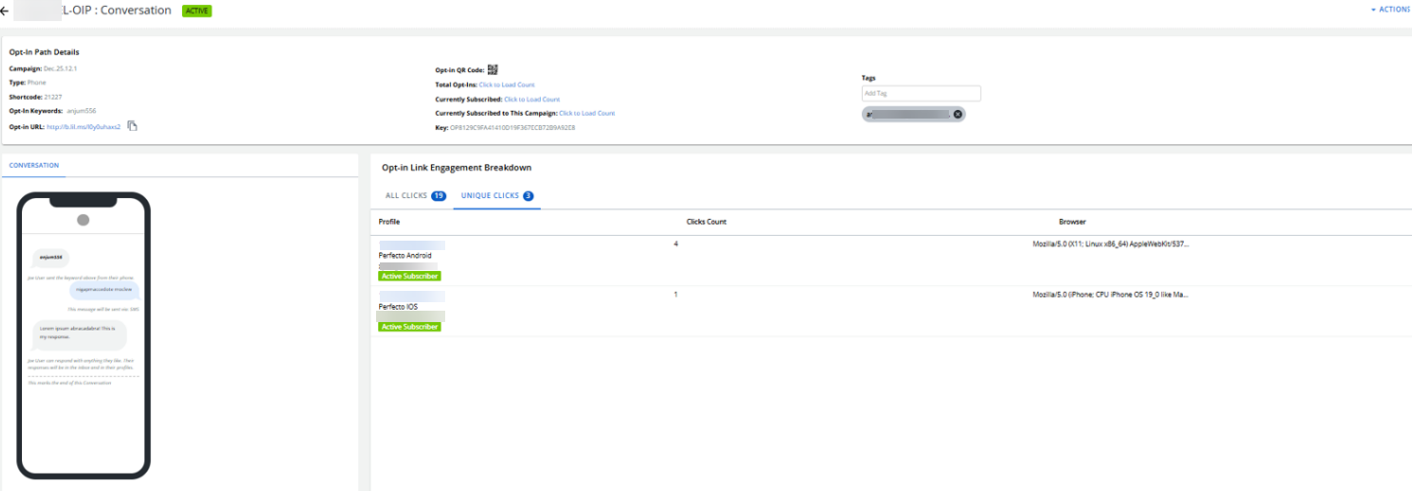
Task: Click the ACTIVE status badge
Action: tap(197, 10)
